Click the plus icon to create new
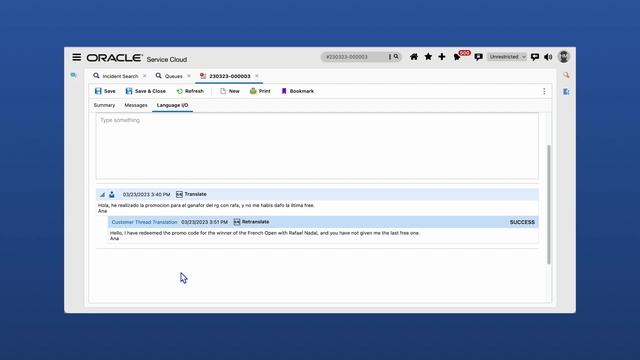 pos(442,57)
